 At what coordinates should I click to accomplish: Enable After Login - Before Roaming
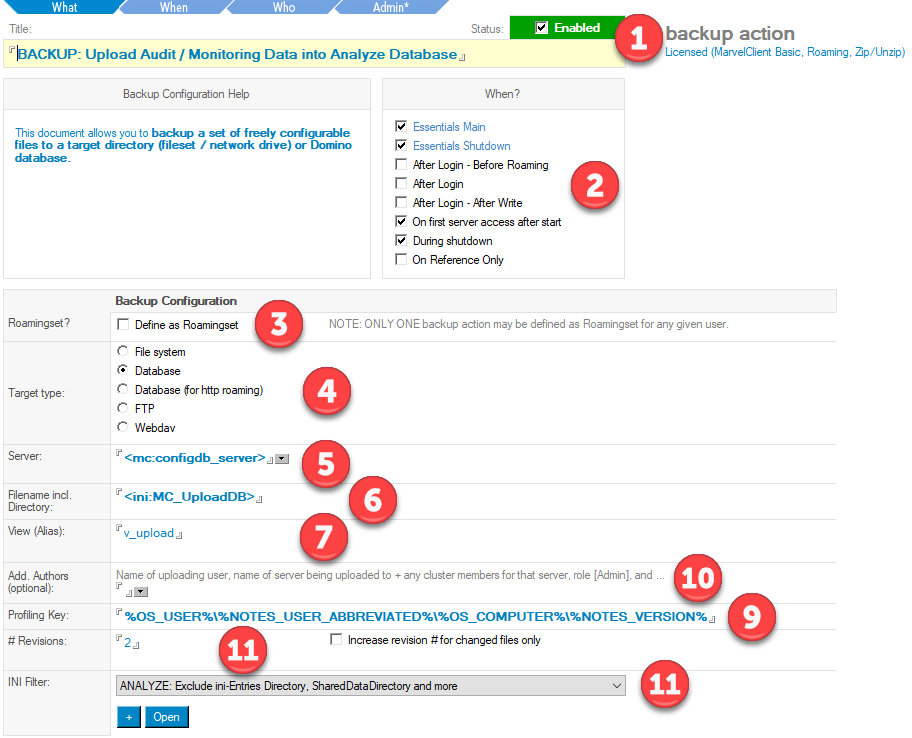(x=401, y=165)
